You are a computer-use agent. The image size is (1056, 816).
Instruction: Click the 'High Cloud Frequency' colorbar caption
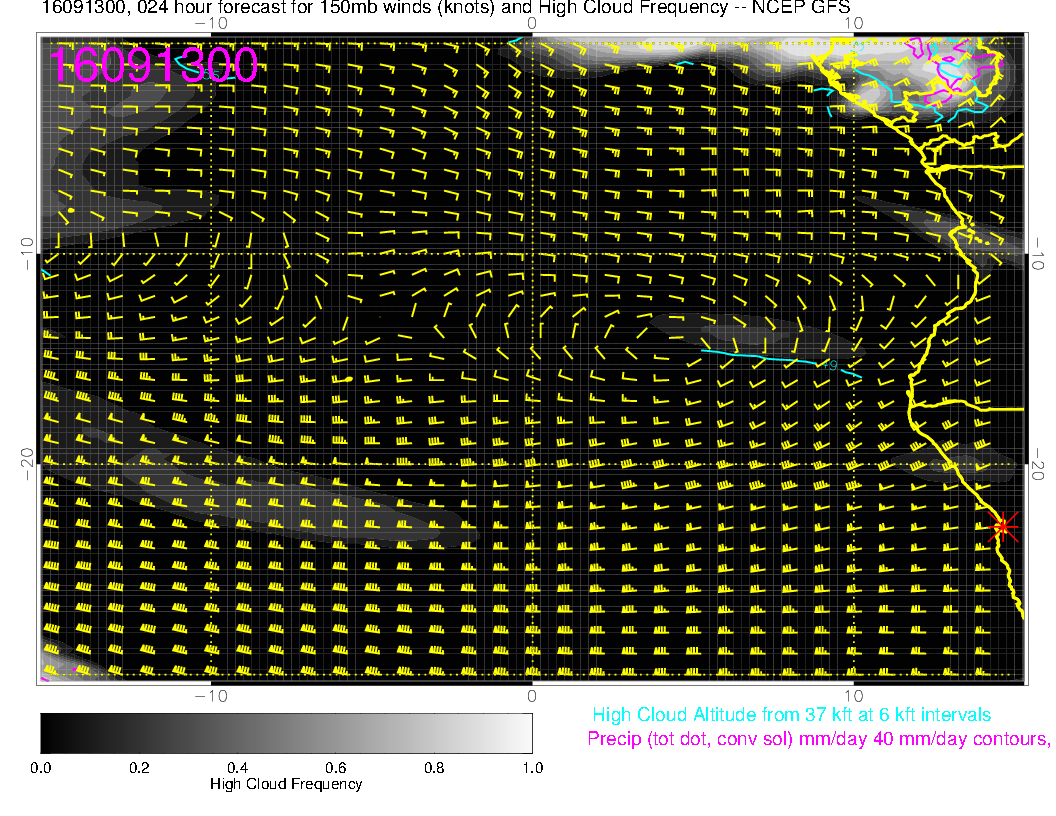click(286, 785)
